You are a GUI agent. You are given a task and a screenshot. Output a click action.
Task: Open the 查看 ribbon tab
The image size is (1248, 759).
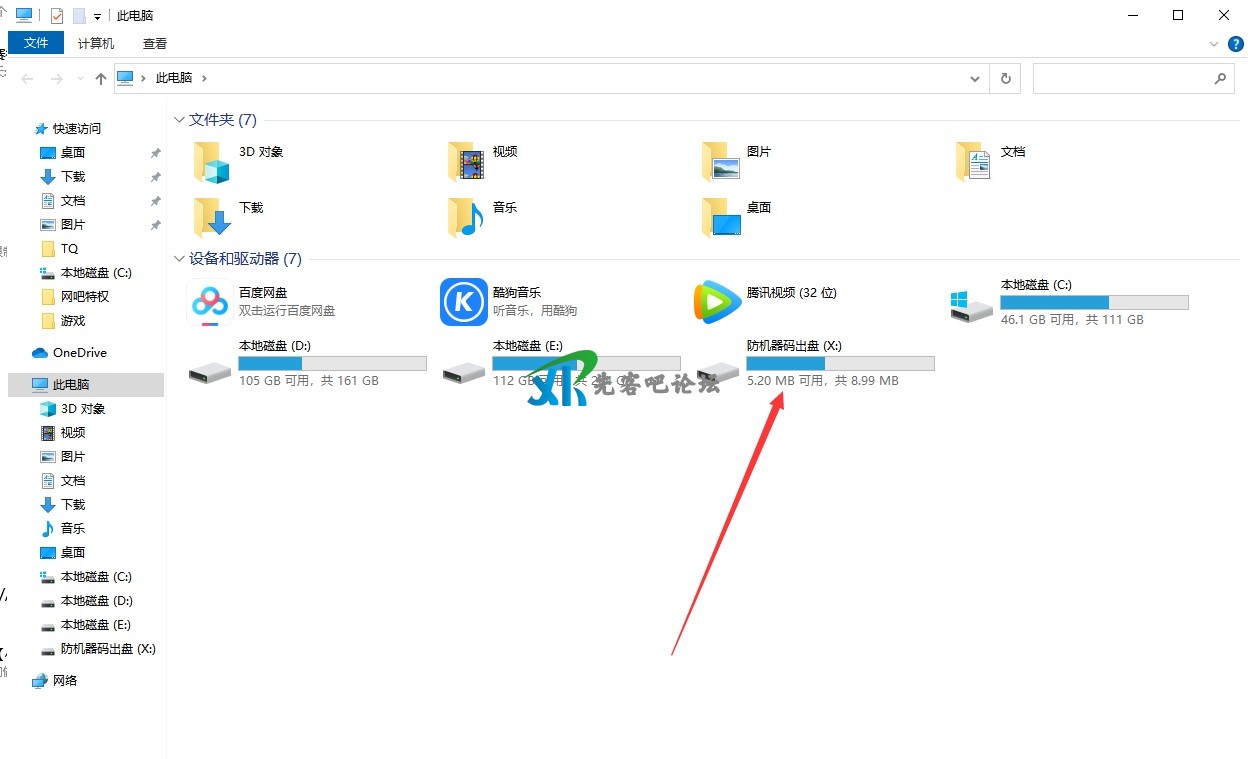tap(155, 43)
